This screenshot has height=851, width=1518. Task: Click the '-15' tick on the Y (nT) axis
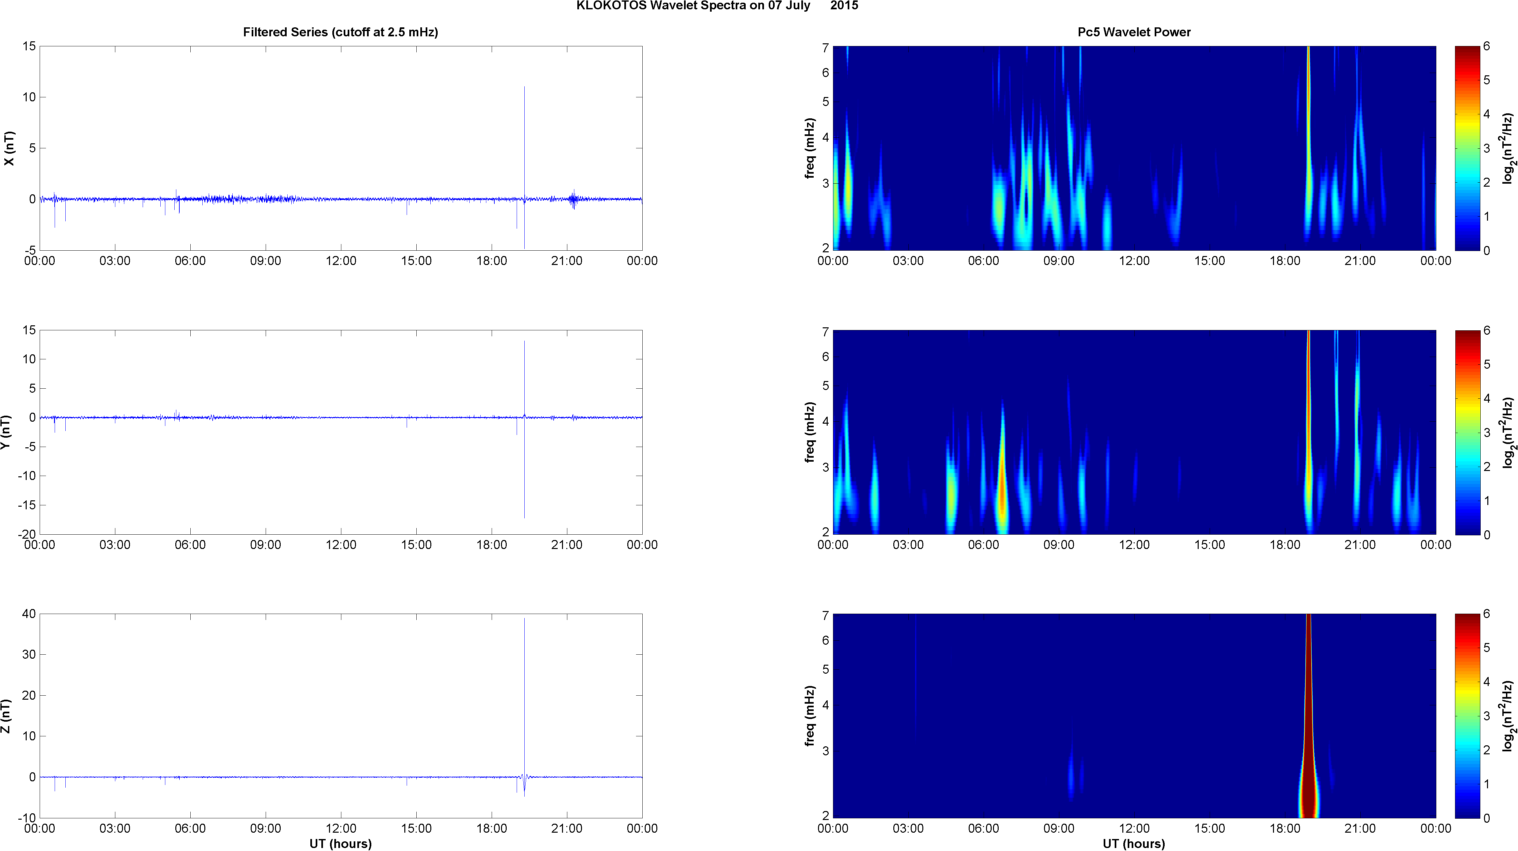(27, 505)
